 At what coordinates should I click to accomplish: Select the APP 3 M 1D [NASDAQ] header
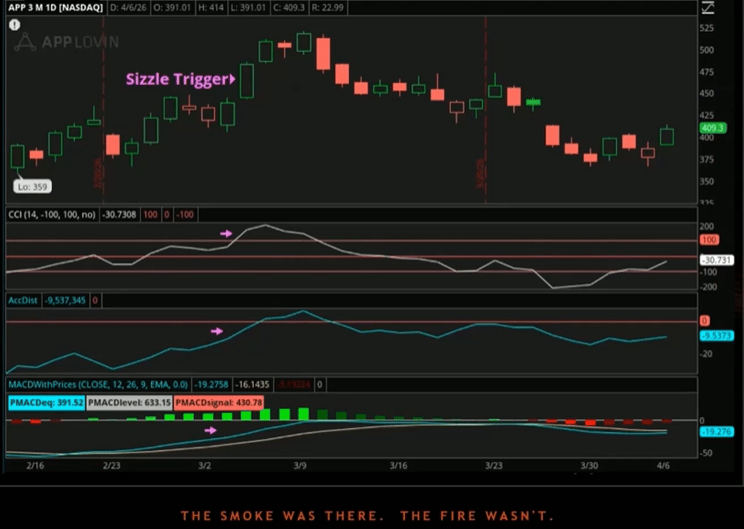pos(56,8)
